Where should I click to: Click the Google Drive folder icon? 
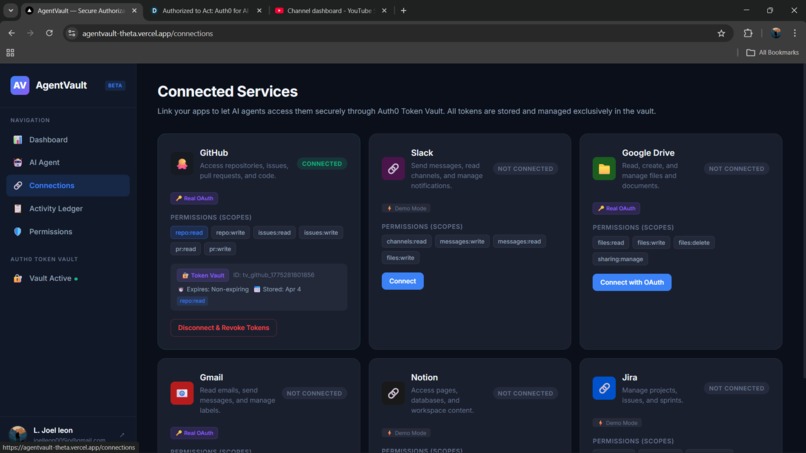(604, 169)
